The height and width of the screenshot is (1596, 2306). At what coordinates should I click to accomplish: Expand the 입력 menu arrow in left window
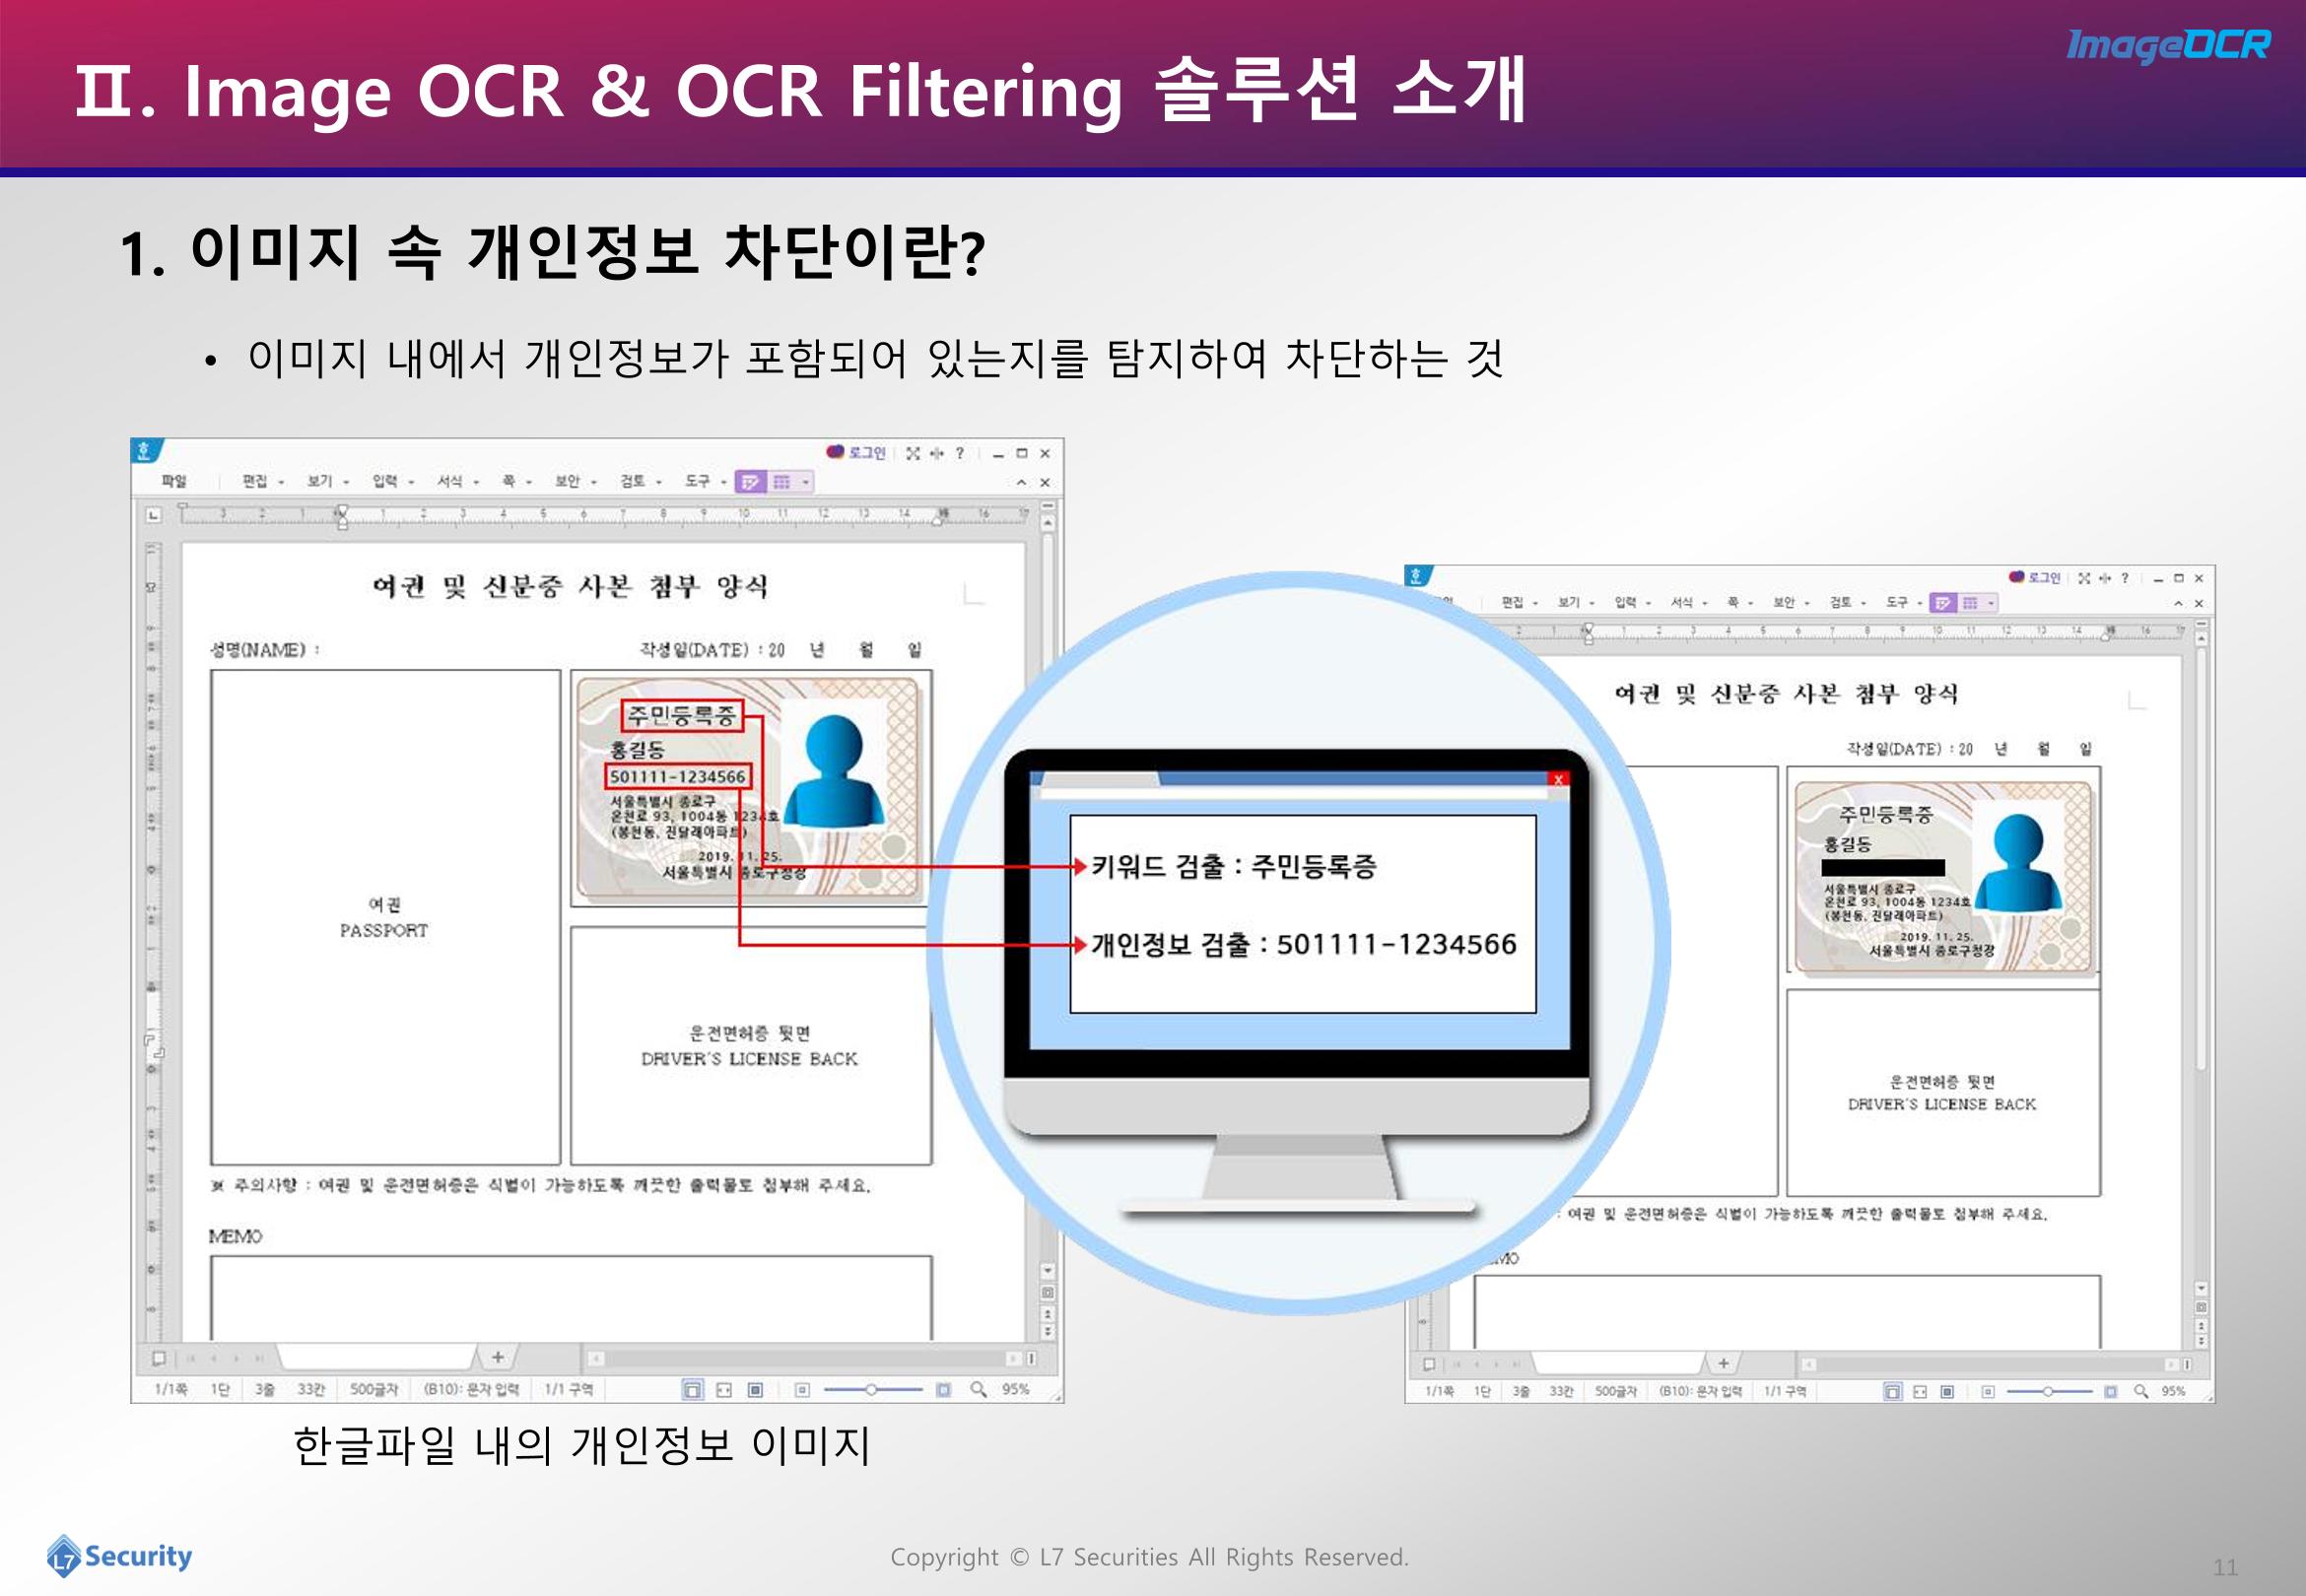(411, 482)
